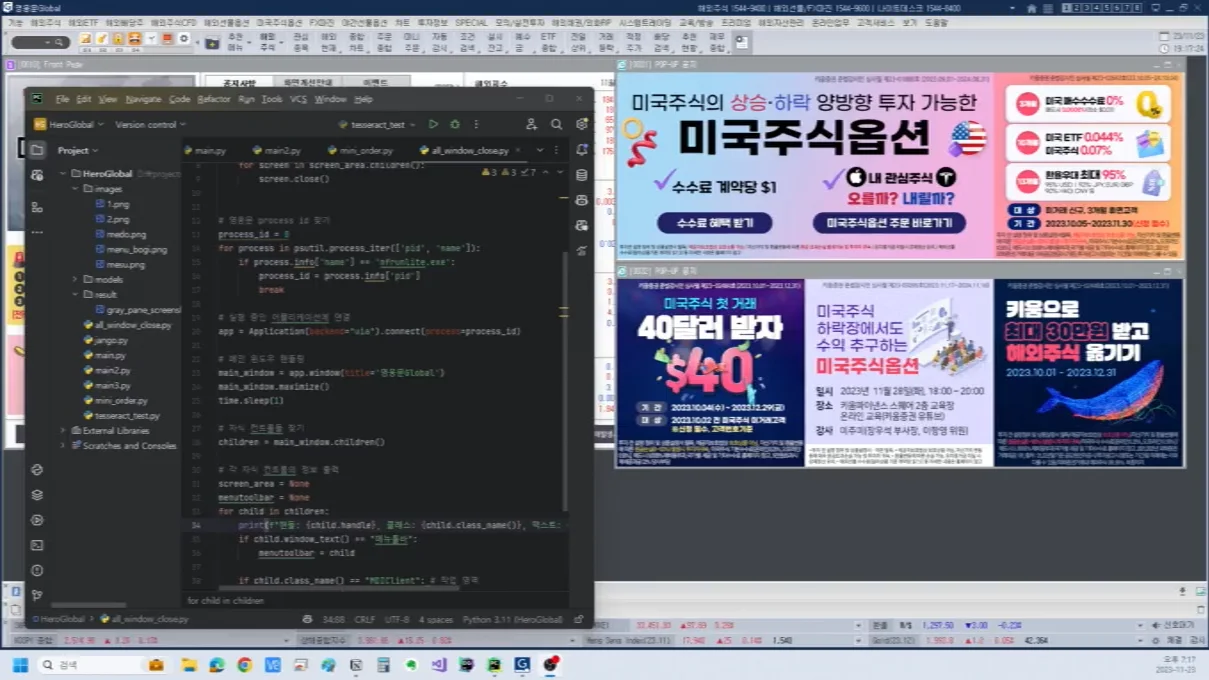Click the Debug bug icon in PyCharm

tap(455, 124)
